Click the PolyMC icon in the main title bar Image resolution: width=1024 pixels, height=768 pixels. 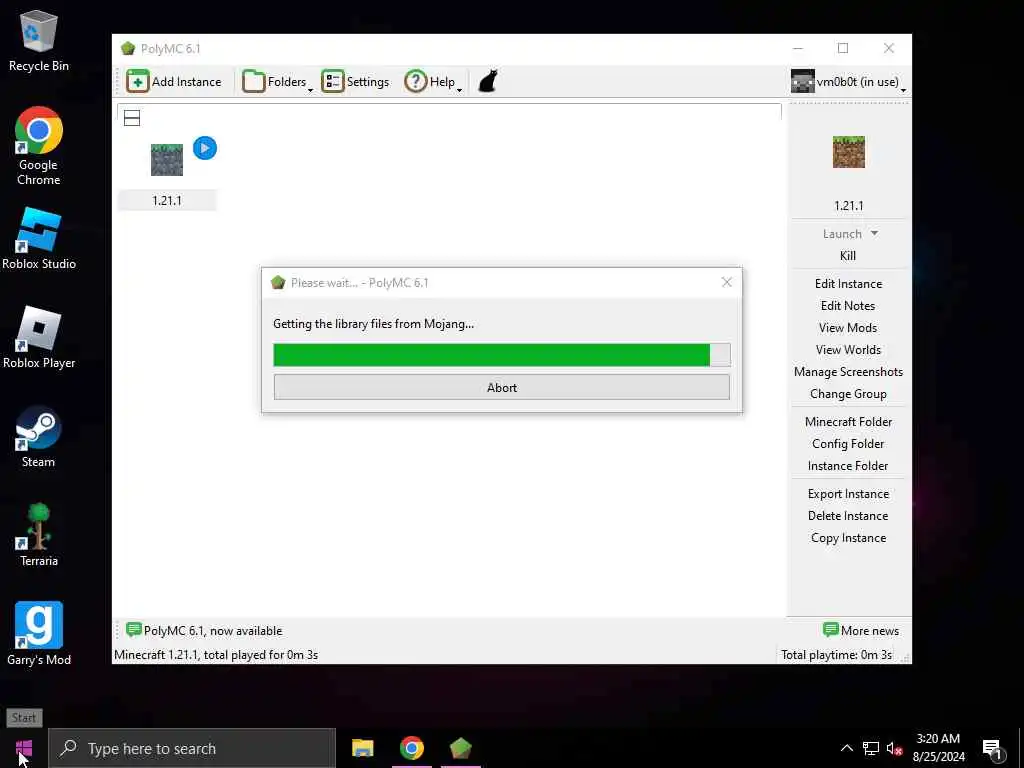[128, 48]
